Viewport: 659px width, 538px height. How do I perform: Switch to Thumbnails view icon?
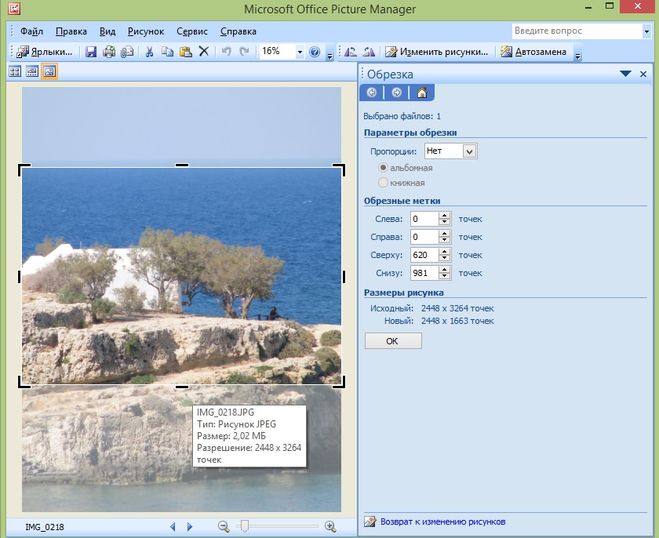click(x=15, y=72)
